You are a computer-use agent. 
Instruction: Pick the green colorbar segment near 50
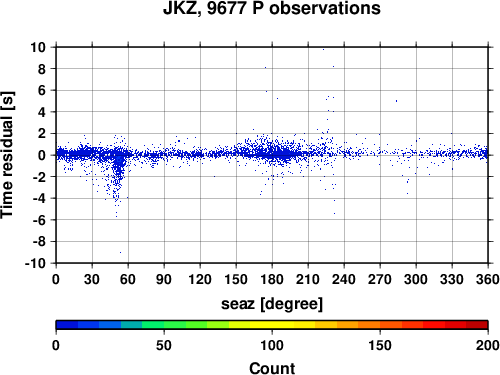(x=164, y=325)
